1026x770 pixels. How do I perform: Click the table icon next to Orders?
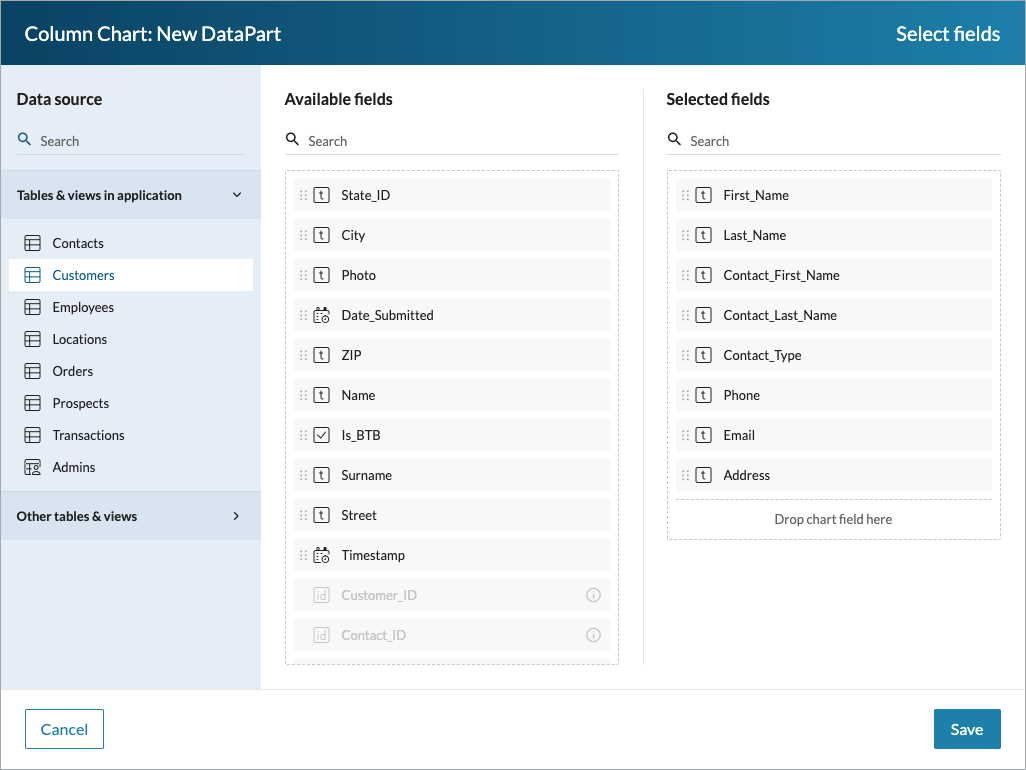pos(31,371)
